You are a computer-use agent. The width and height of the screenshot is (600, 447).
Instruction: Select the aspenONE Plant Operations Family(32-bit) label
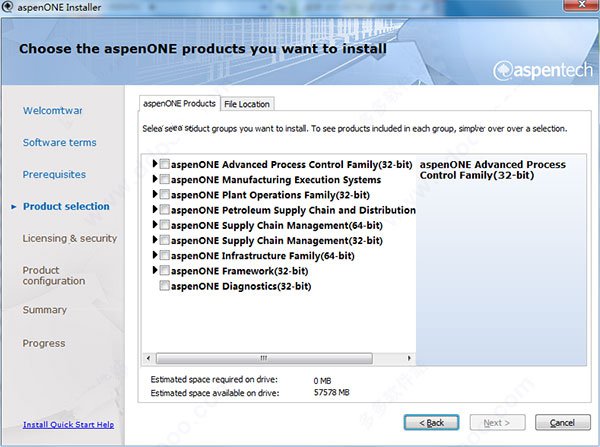[270, 195]
